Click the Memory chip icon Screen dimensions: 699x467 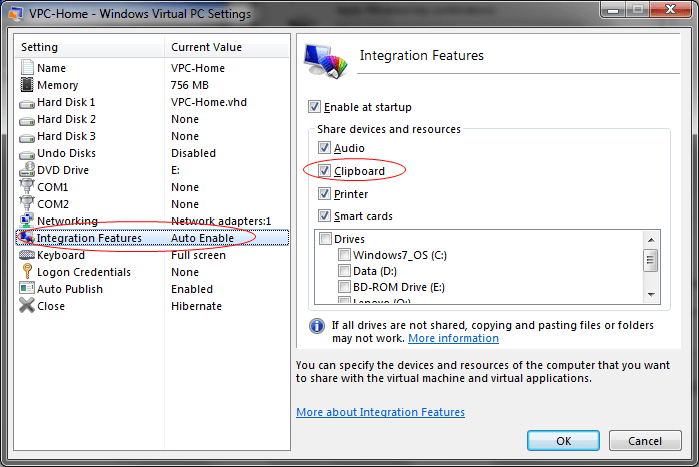coord(27,85)
